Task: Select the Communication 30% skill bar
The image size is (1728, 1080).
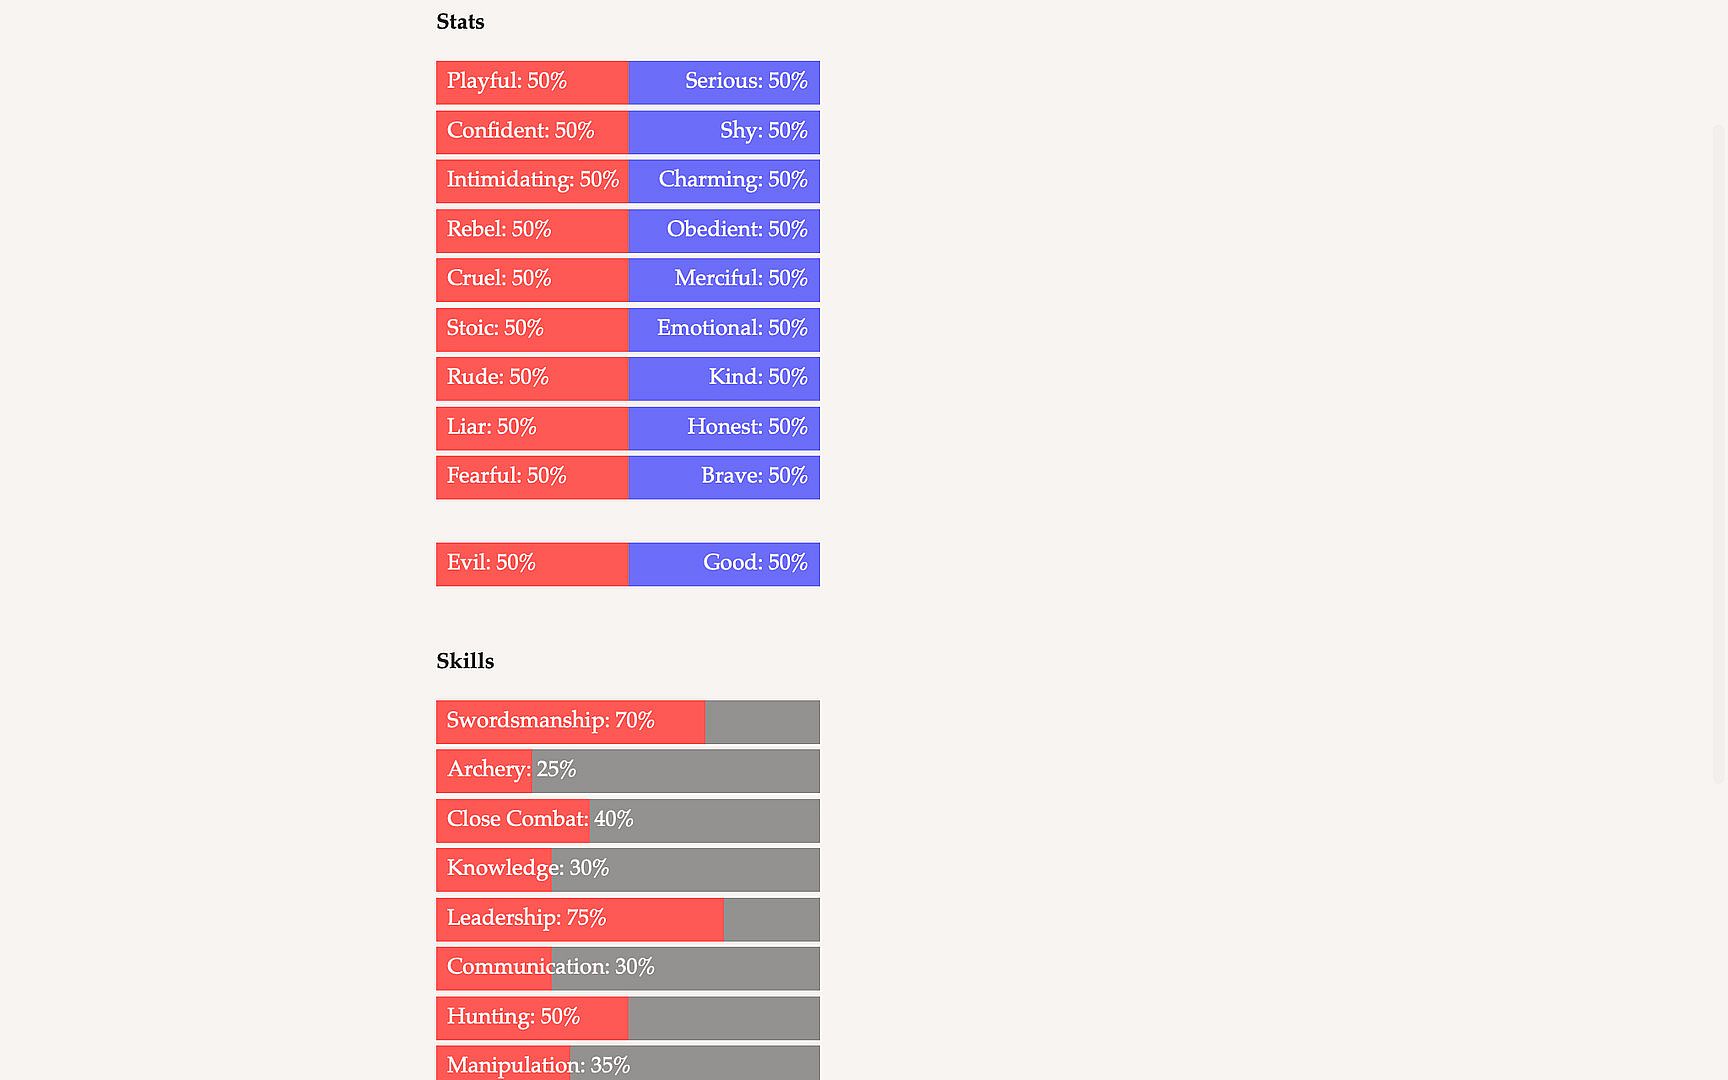Action: click(x=628, y=968)
